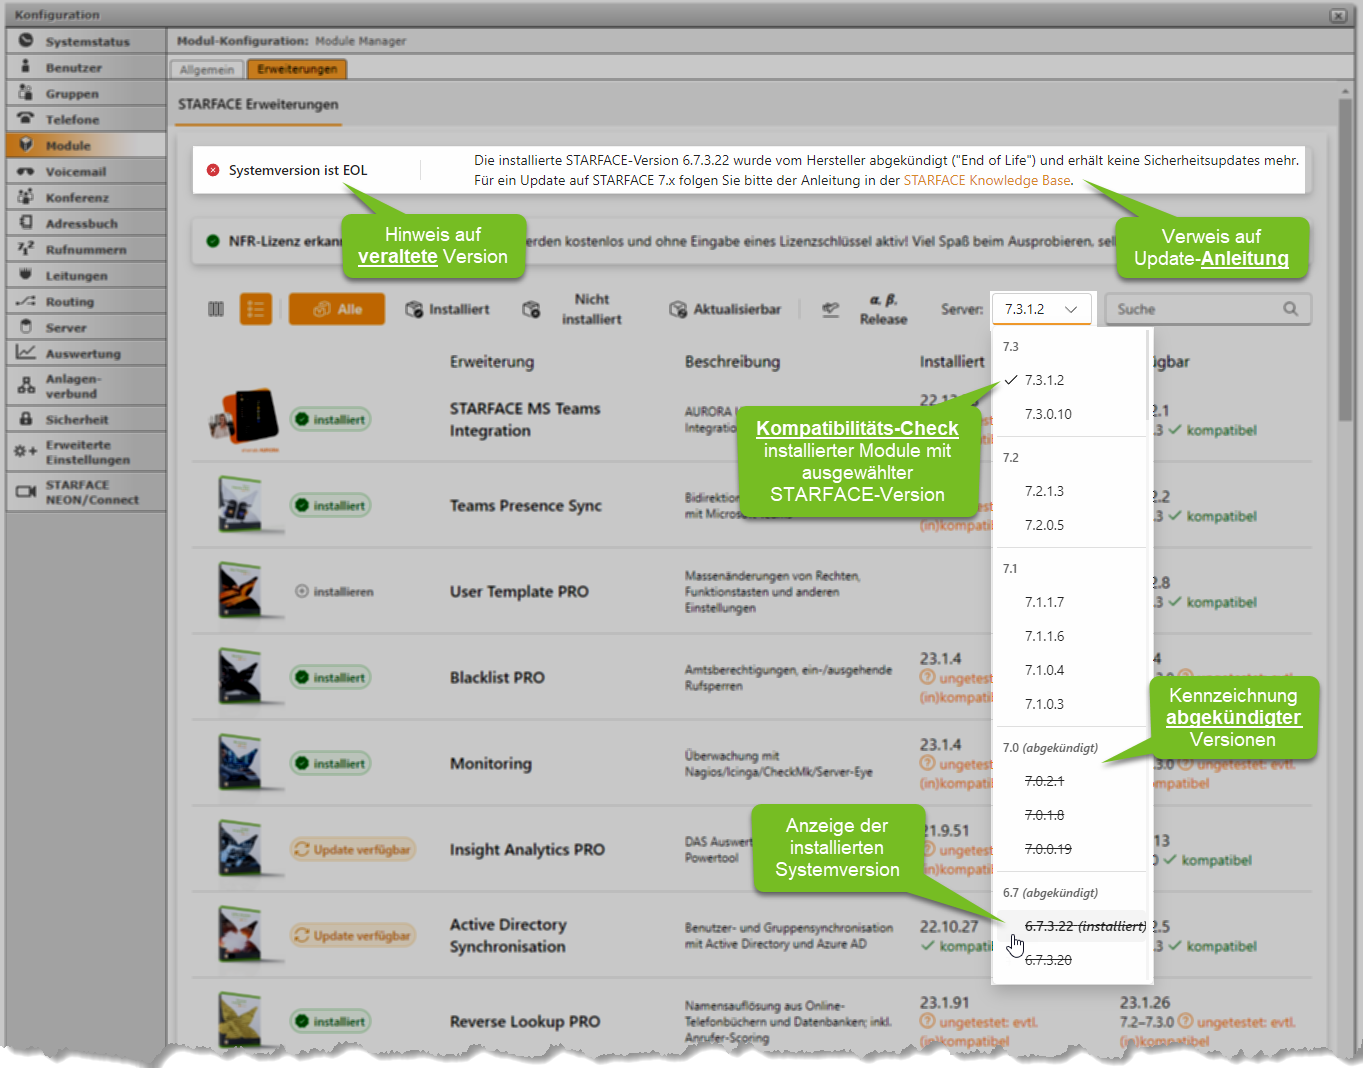This screenshot has width=1363, height=1068.
Task: Switch to the Allgemein tab
Action: click(207, 69)
